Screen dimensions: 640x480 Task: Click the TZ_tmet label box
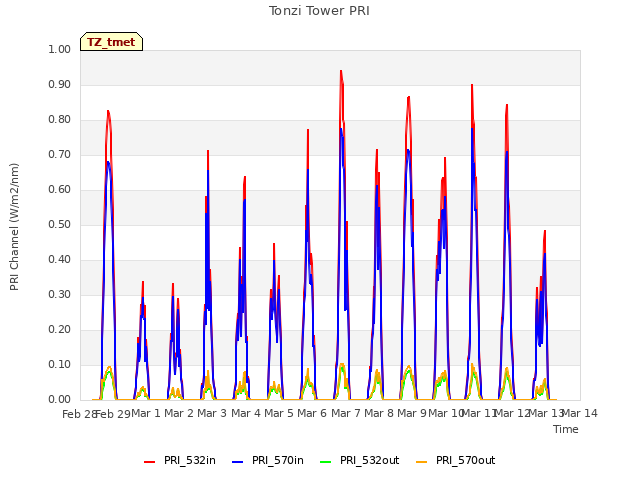(x=111, y=42)
